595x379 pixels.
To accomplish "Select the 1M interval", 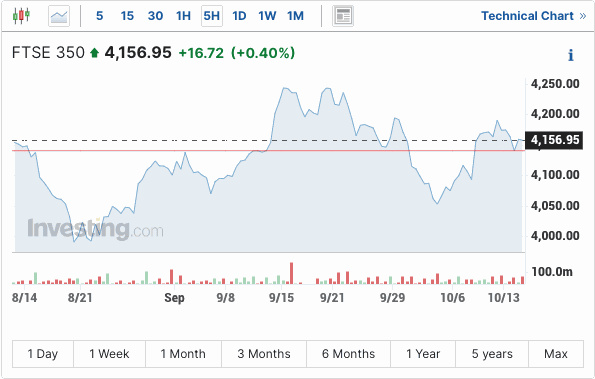I will point(295,16).
